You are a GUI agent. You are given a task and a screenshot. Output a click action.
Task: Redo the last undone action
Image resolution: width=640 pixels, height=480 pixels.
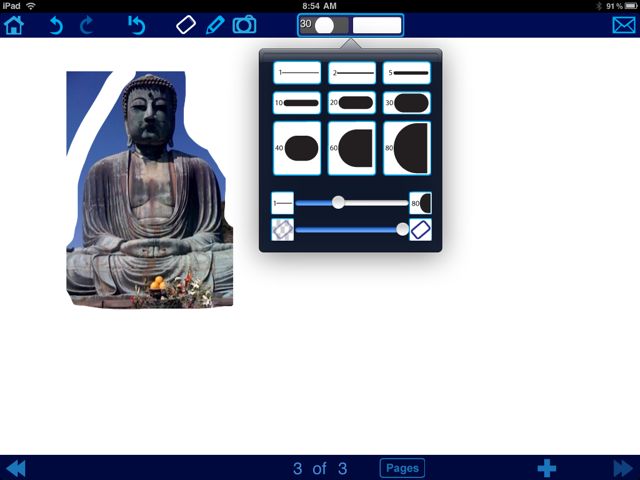pyautogui.click(x=86, y=26)
